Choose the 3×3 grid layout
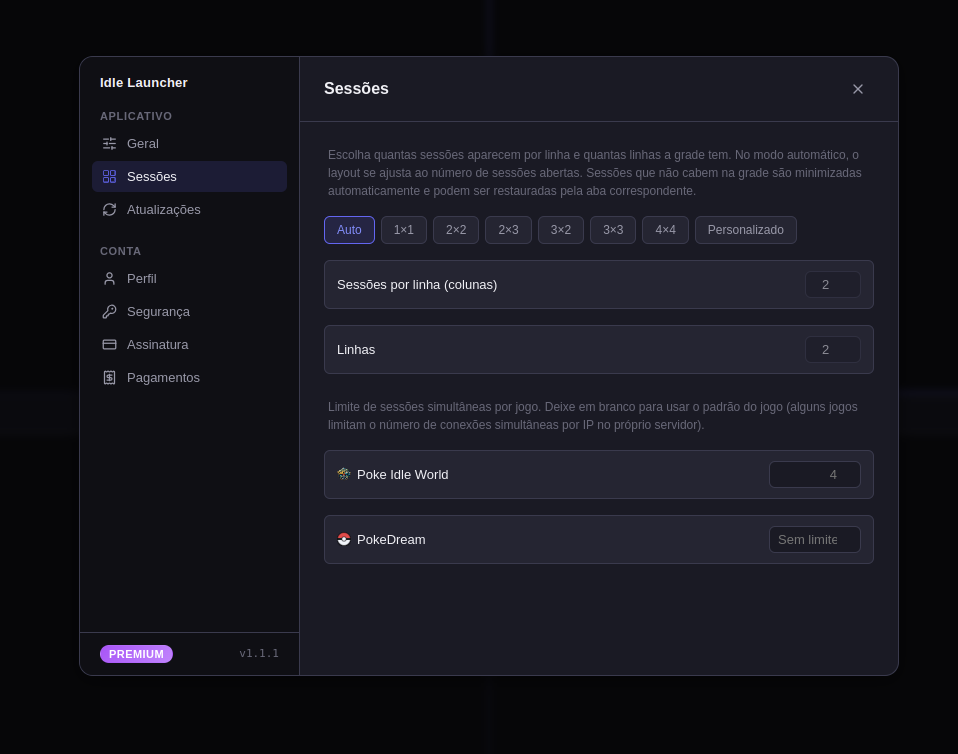958x754 pixels. click(613, 230)
